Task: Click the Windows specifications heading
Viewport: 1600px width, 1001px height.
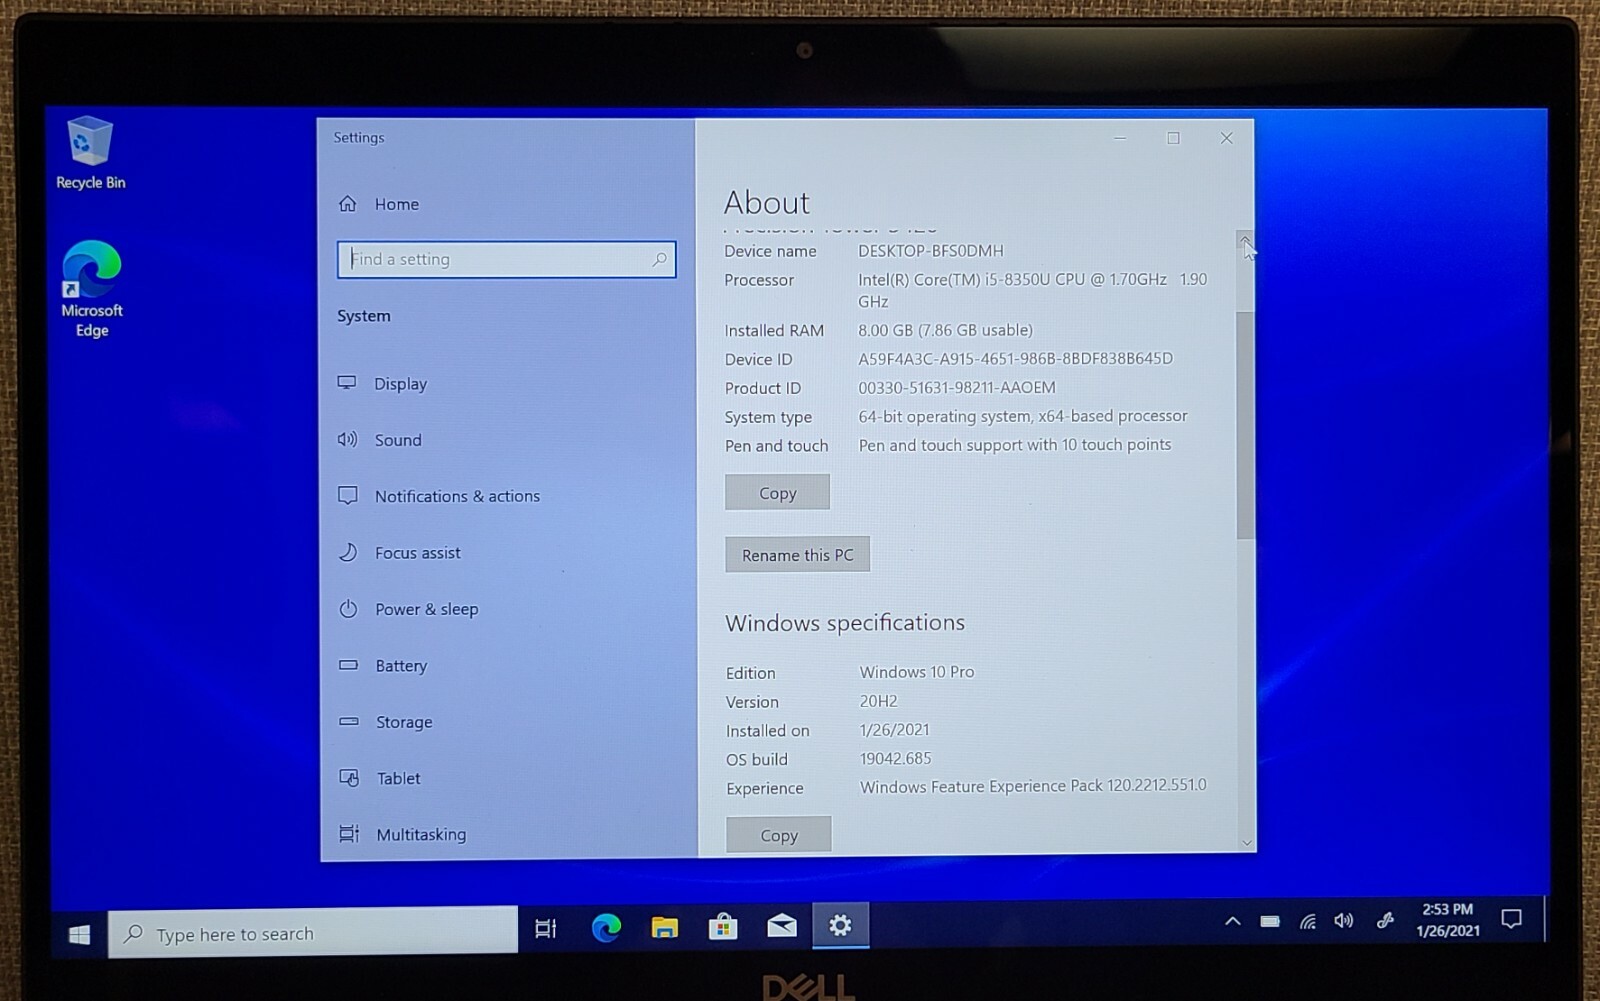Action: click(845, 622)
